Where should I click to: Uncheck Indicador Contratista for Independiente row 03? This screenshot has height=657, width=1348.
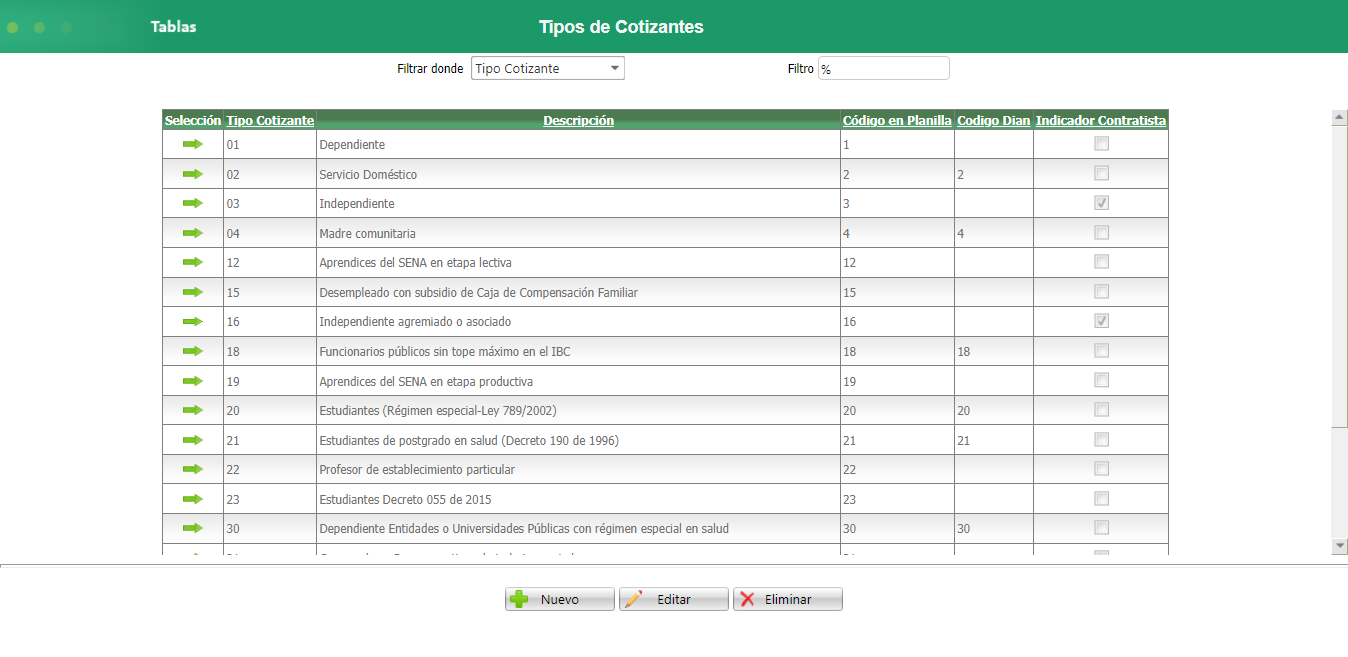tap(1101, 202)
